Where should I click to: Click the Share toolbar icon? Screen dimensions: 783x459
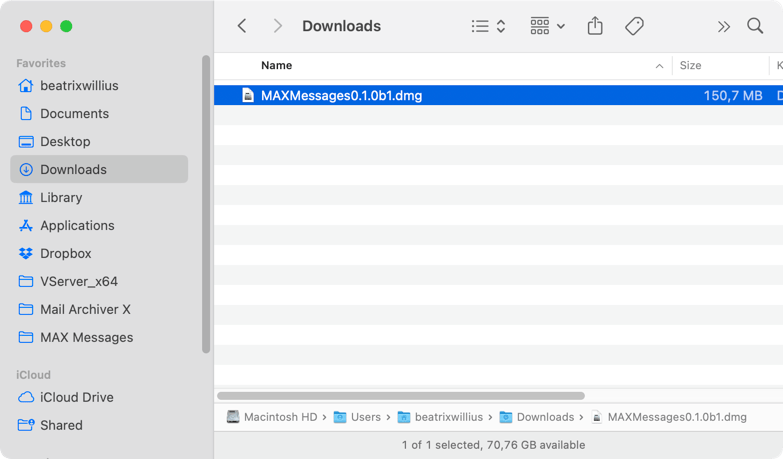(595, 26)
